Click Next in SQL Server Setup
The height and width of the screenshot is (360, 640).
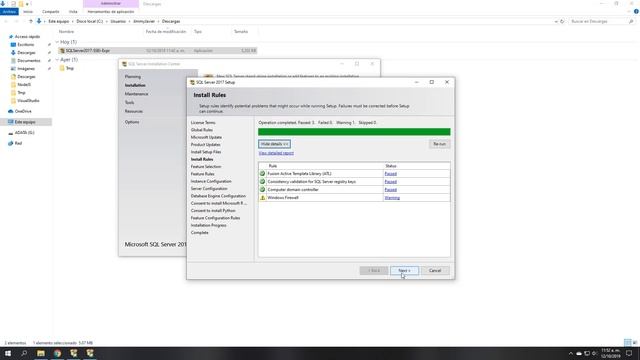404,270
